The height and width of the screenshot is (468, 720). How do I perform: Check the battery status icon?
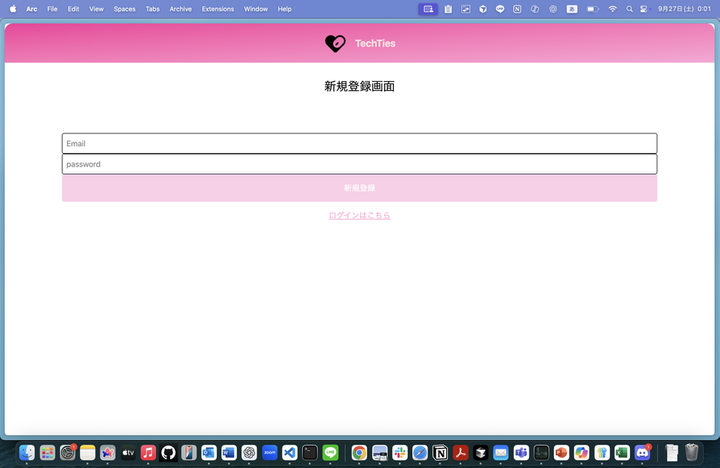593,9
